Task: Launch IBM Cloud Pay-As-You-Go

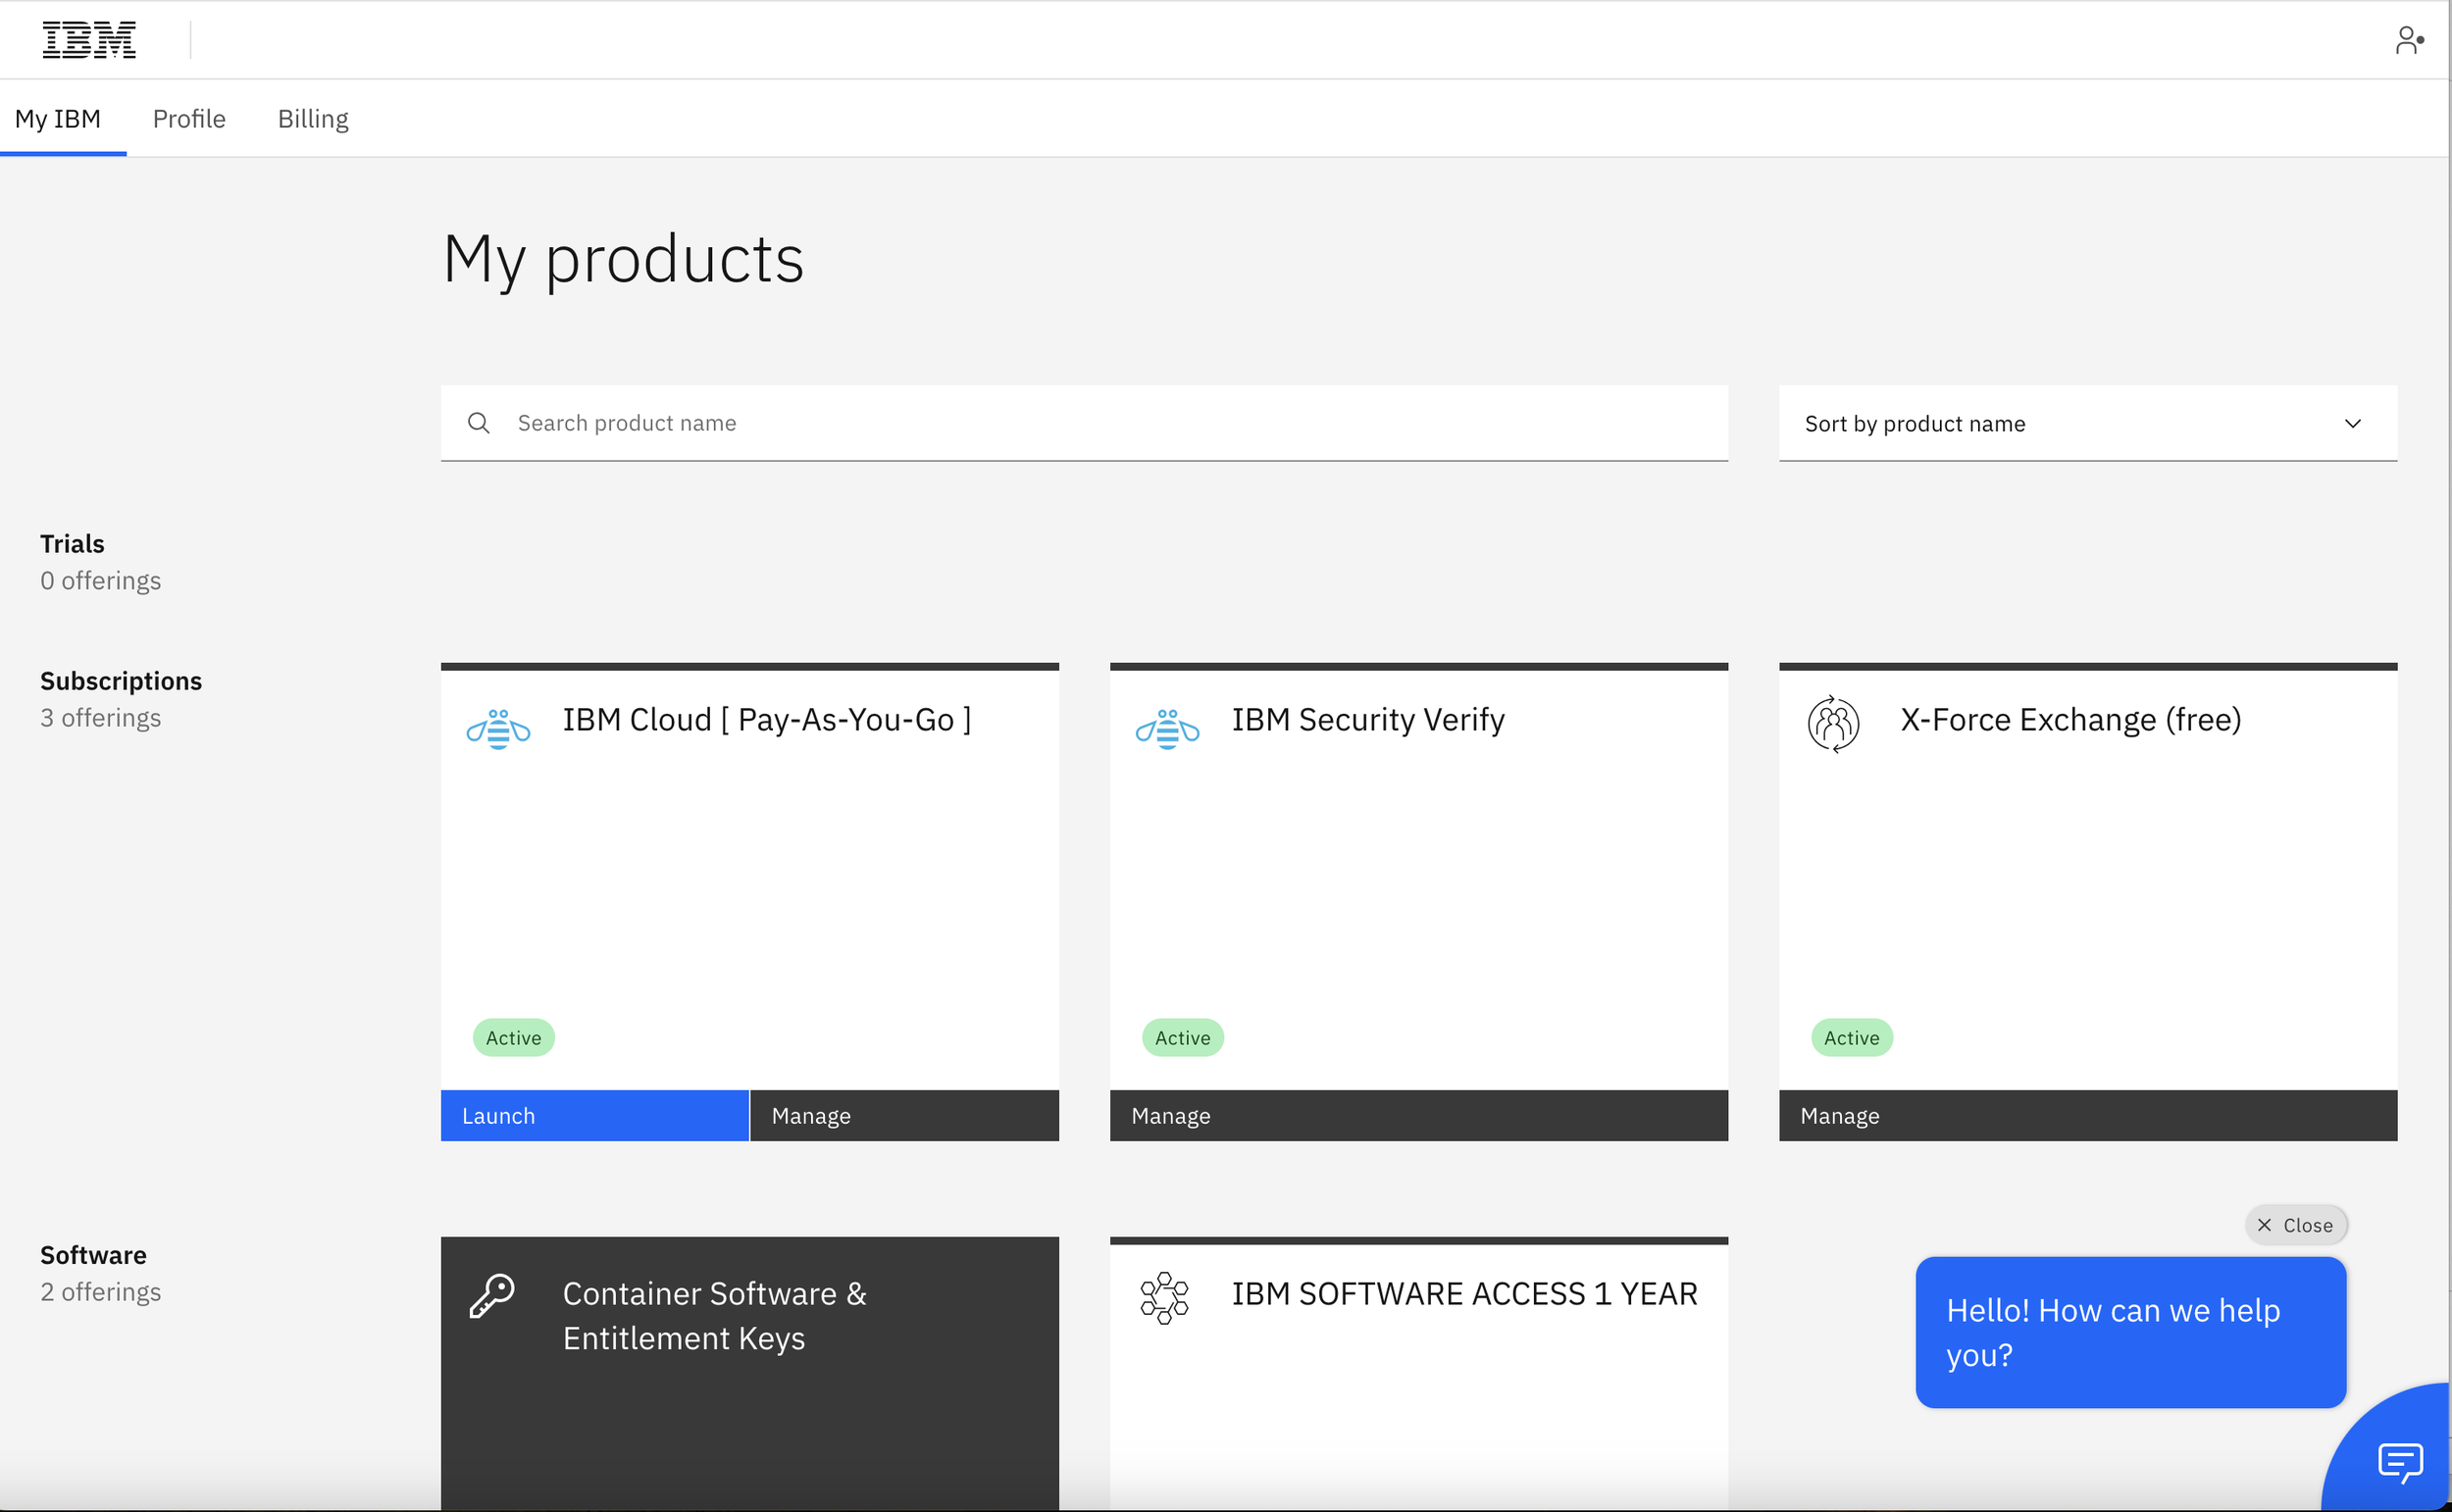Action: tap(594, 1116)
